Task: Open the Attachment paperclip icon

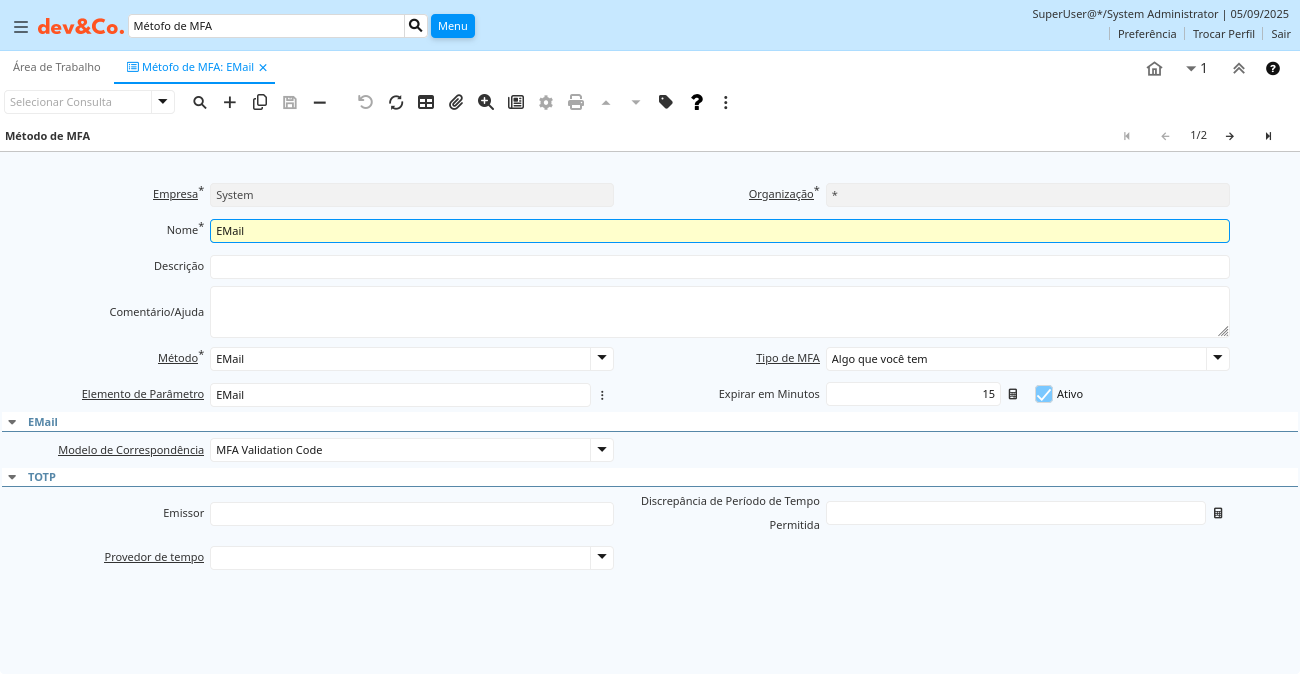Action: (x=456, y=102)
